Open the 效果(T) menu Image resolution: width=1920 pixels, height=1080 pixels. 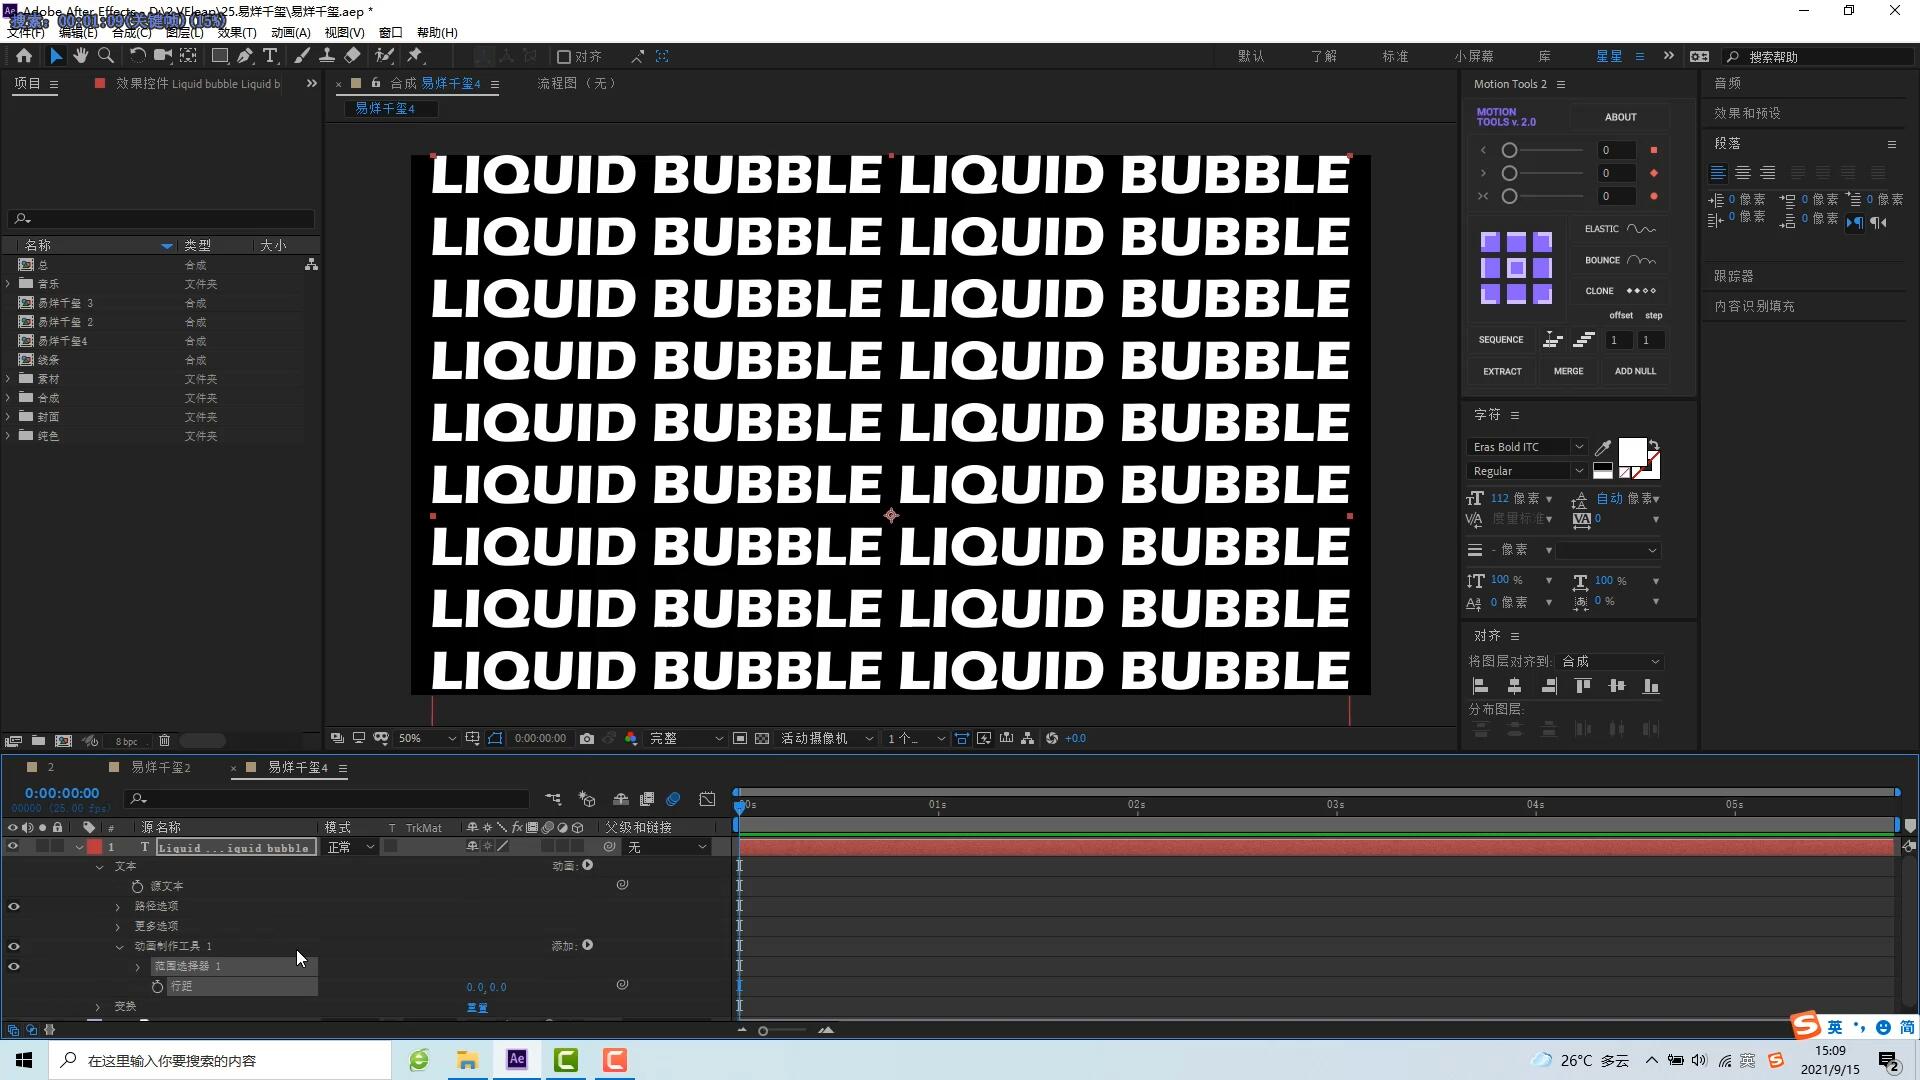pyautogui.click(x=237, y=33)
